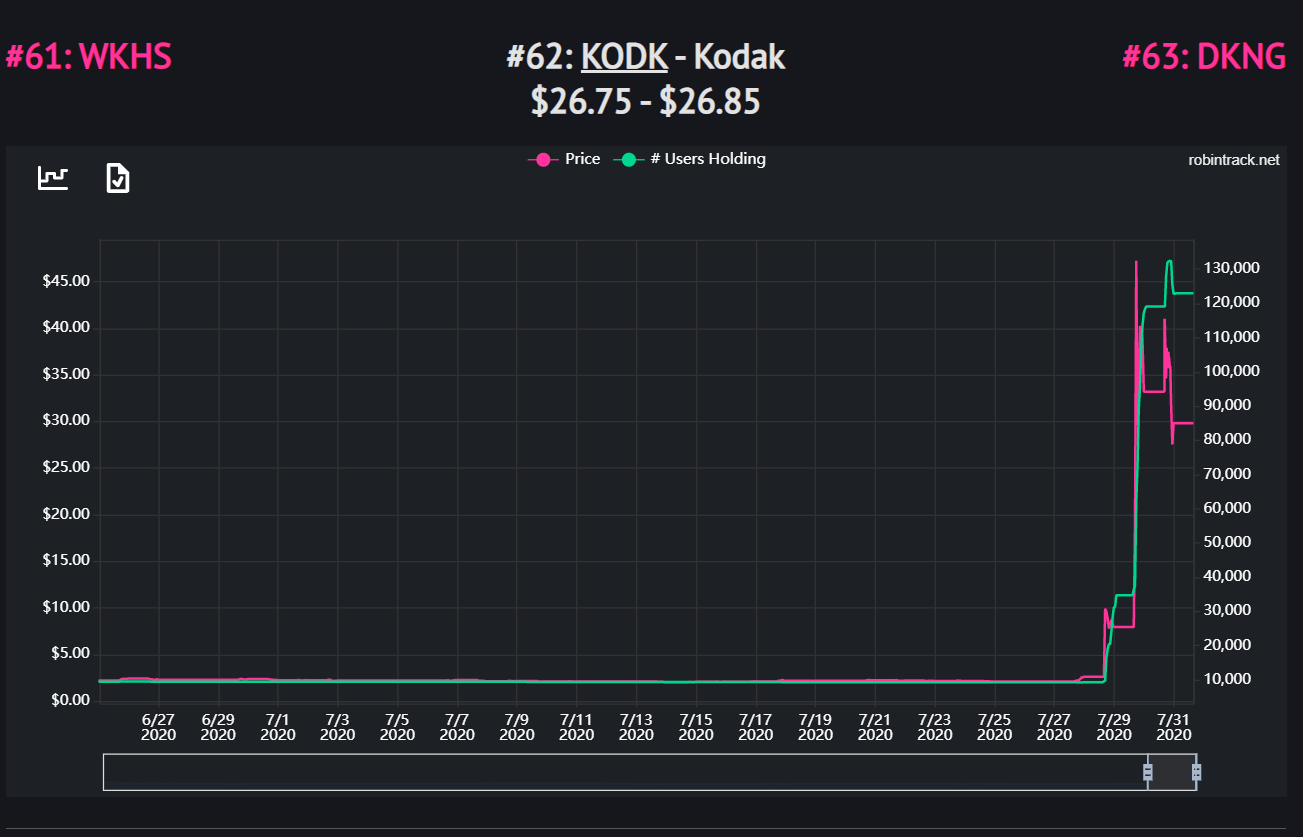The width and height of the screenshot is (1303, 837).
Task: Click the step-line chart mode icon
Action: 53,178
